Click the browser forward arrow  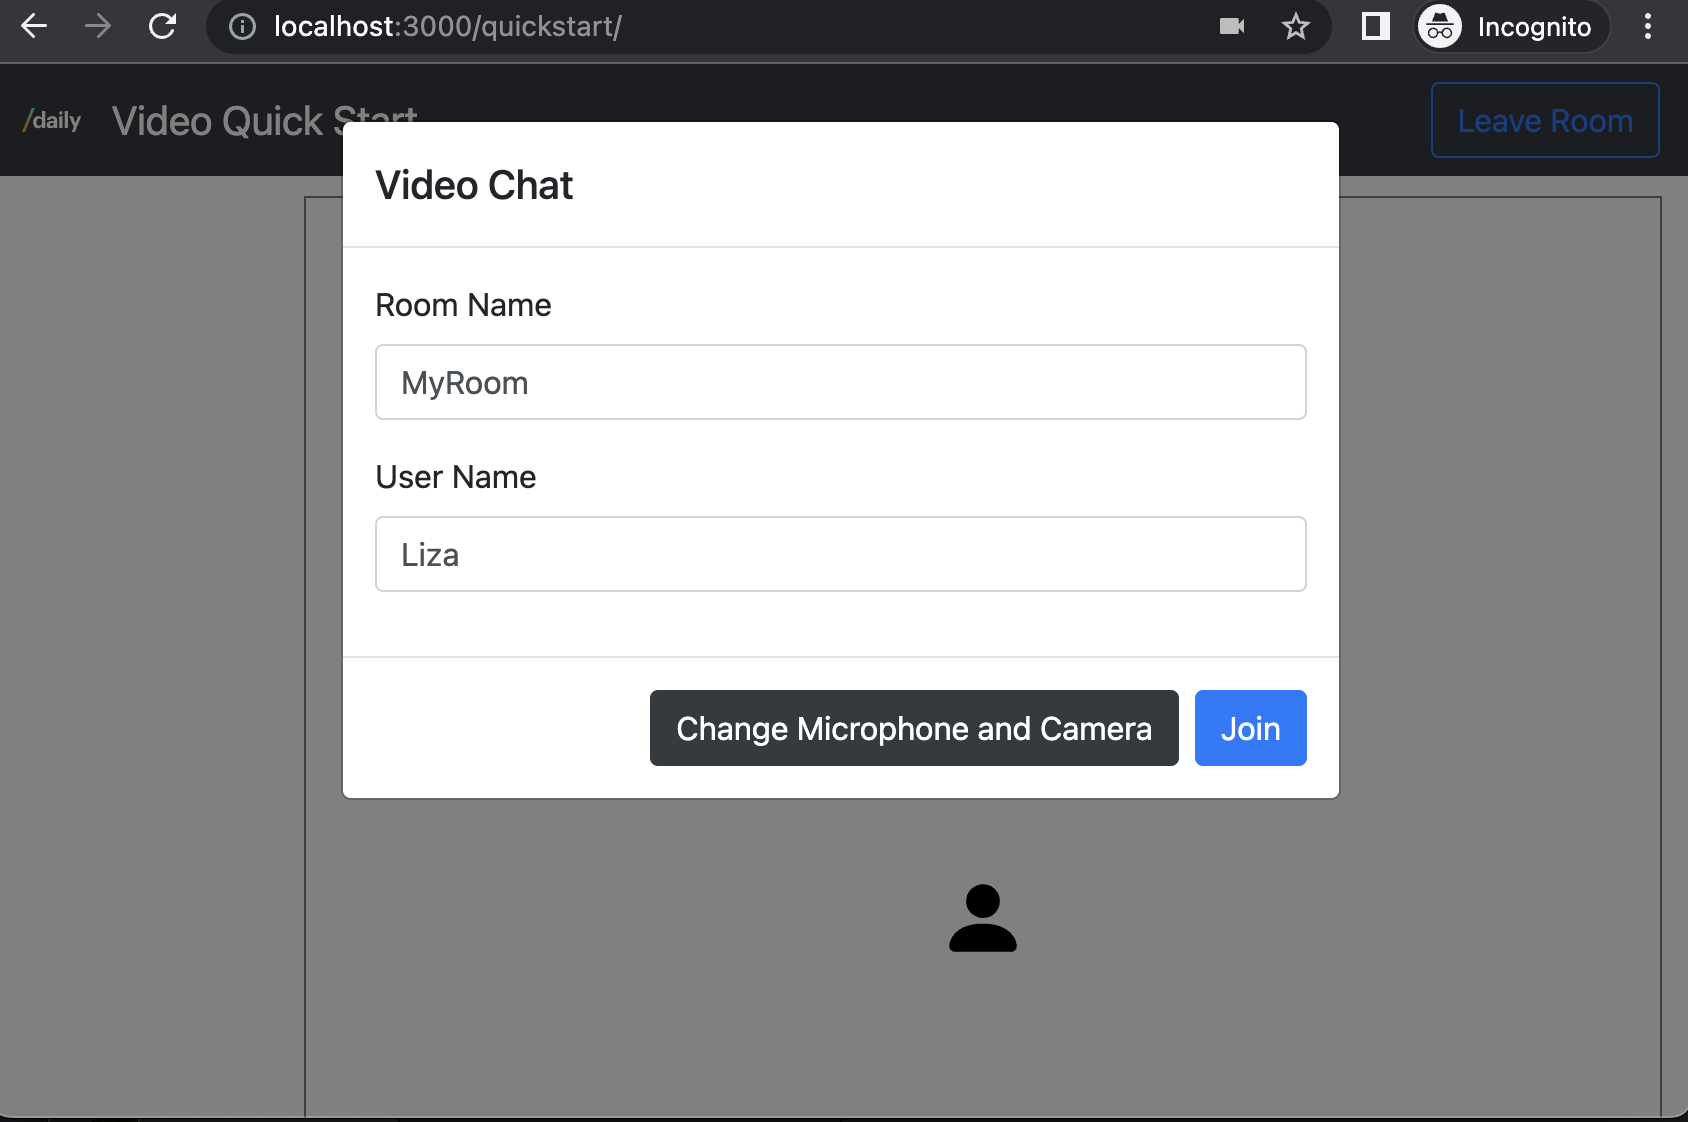tap(98, 27)
